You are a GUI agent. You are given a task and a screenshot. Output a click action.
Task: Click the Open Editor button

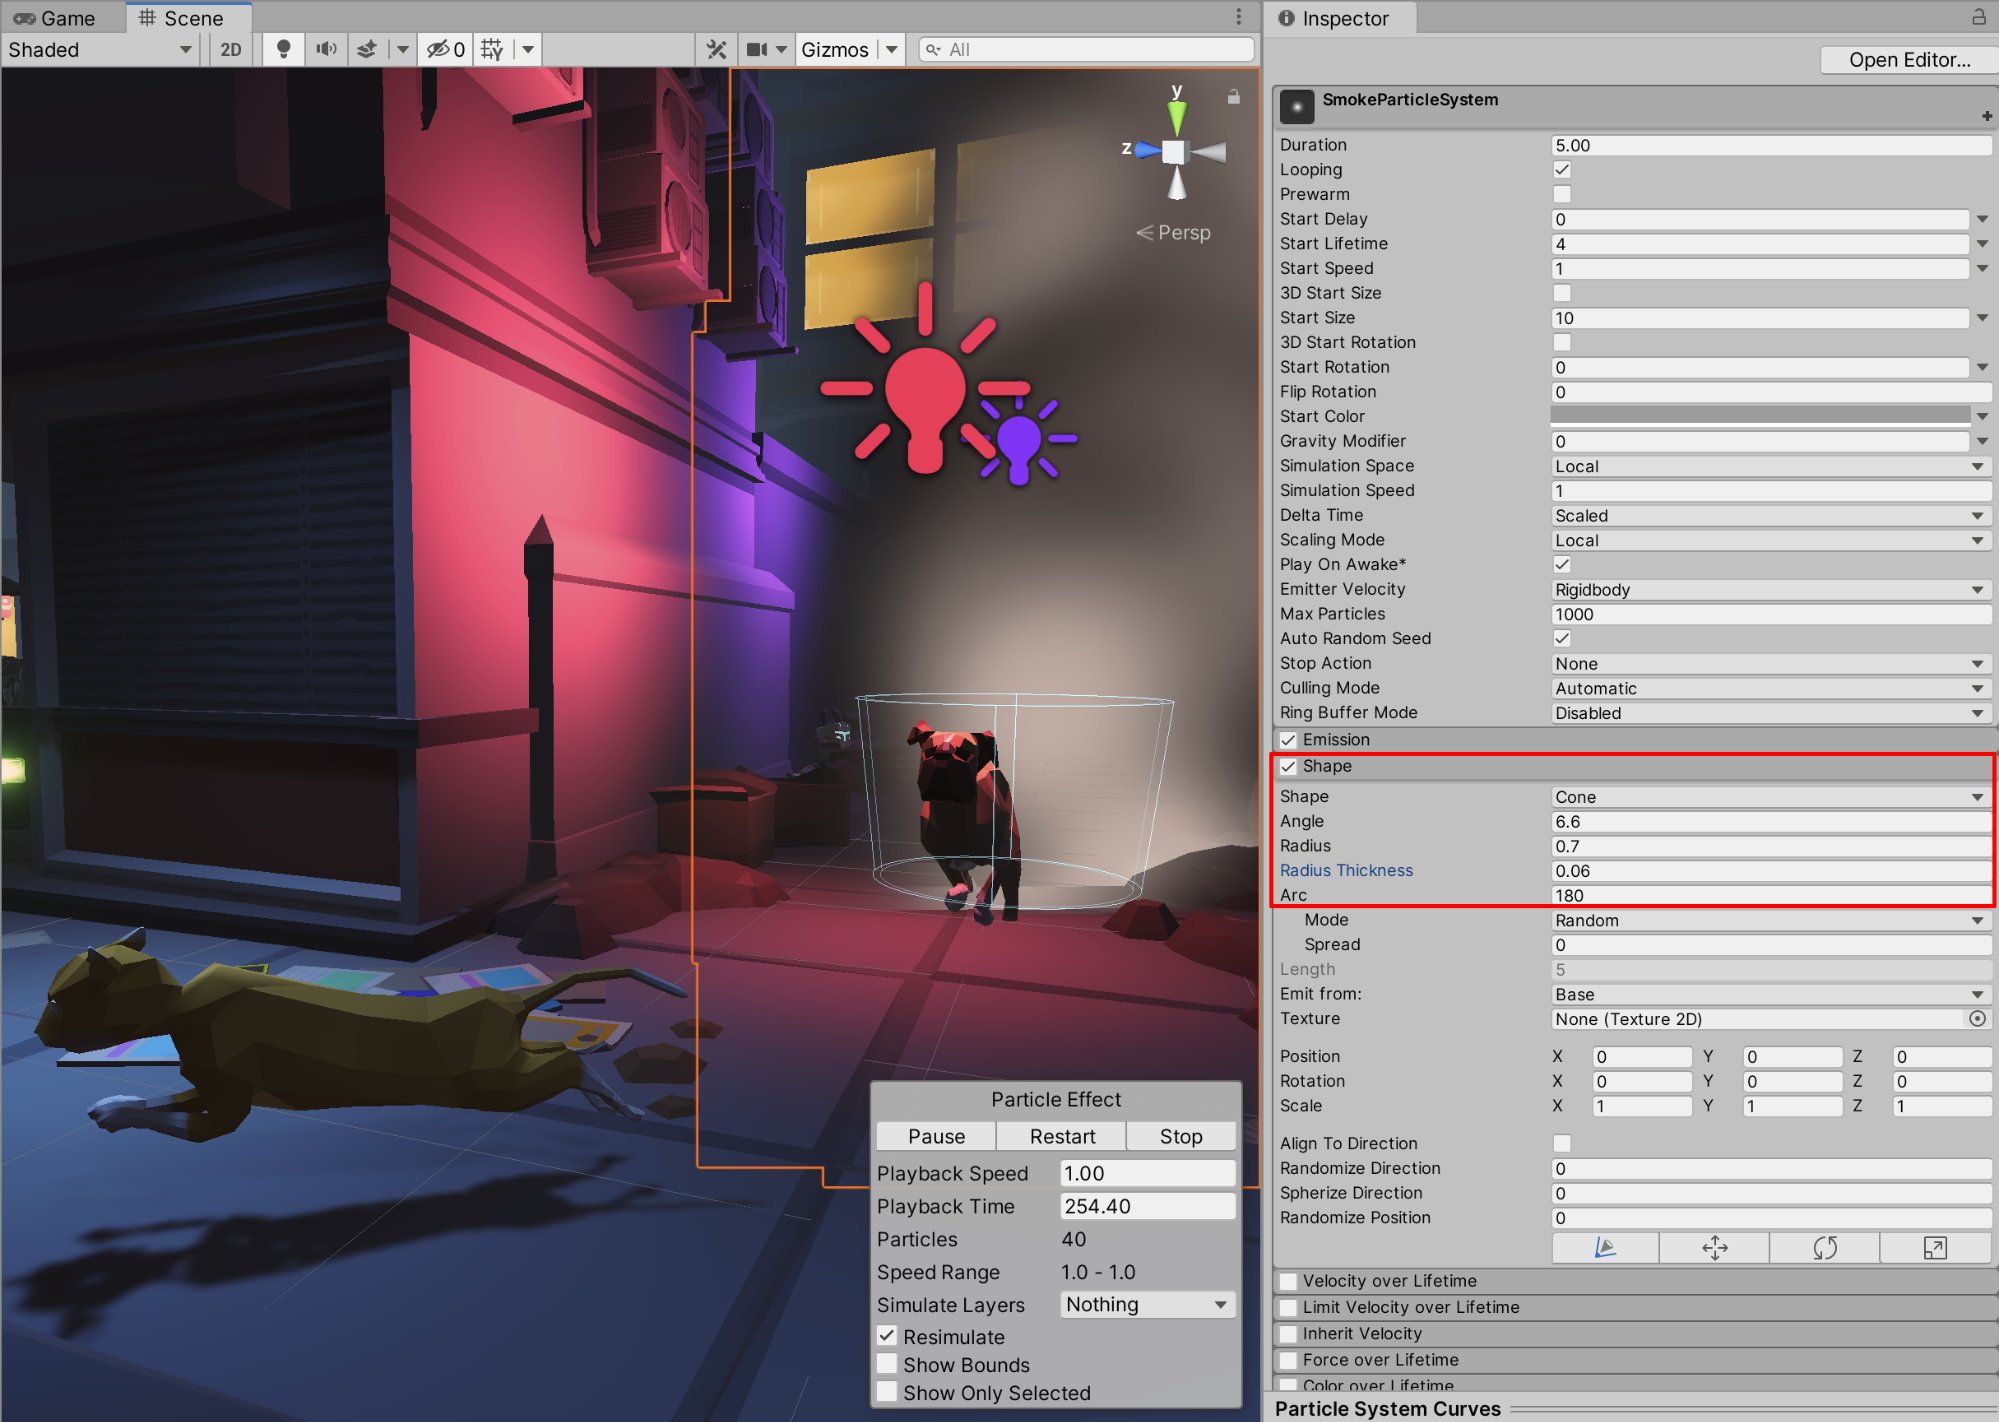tap(1908, 59)
